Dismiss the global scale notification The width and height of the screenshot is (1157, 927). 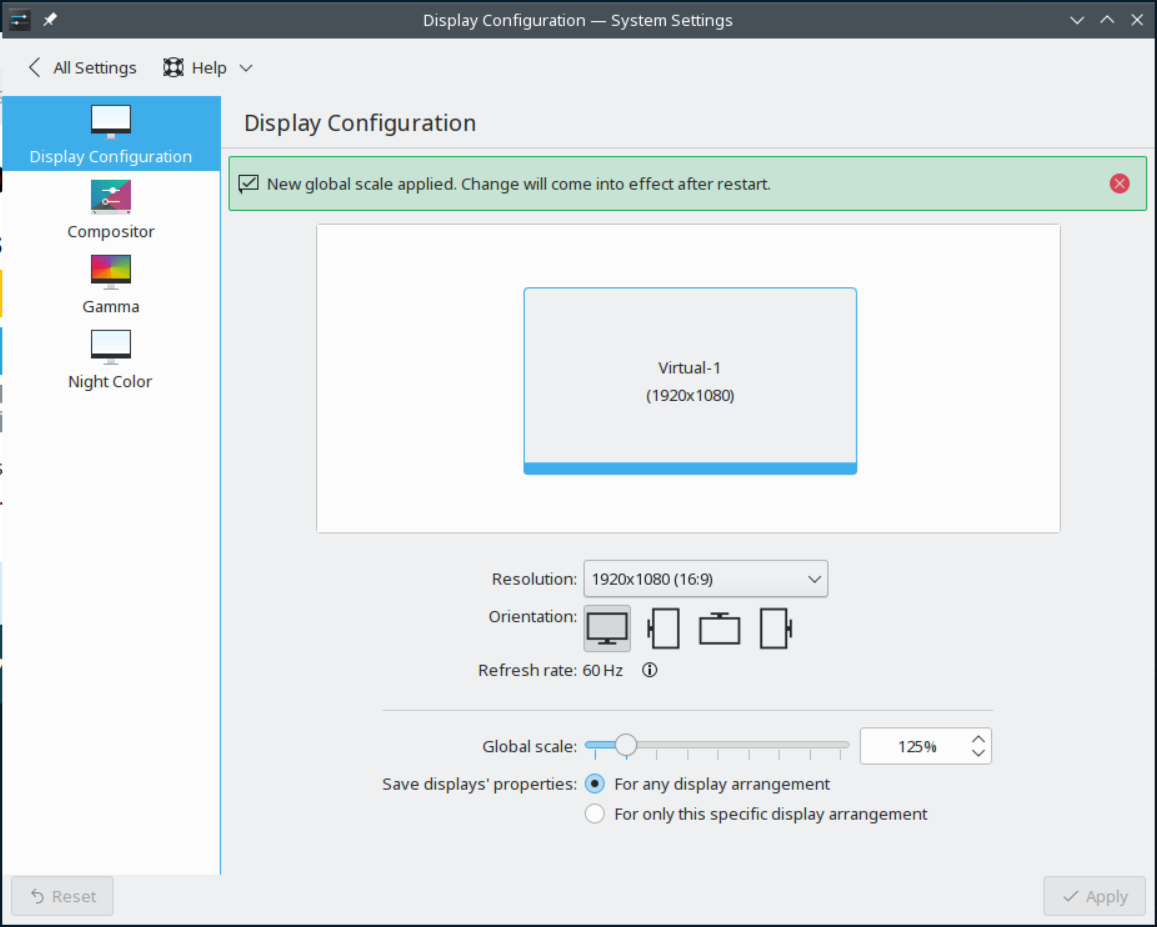coord(1119,184)
